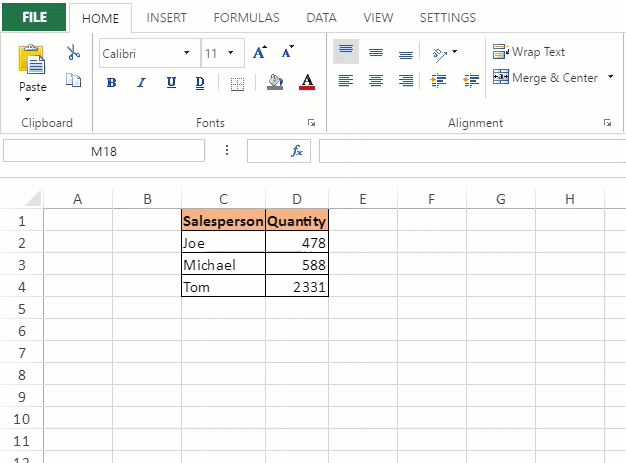Click the Name Box showing M18
626x463 pixels.
[104, 151]
